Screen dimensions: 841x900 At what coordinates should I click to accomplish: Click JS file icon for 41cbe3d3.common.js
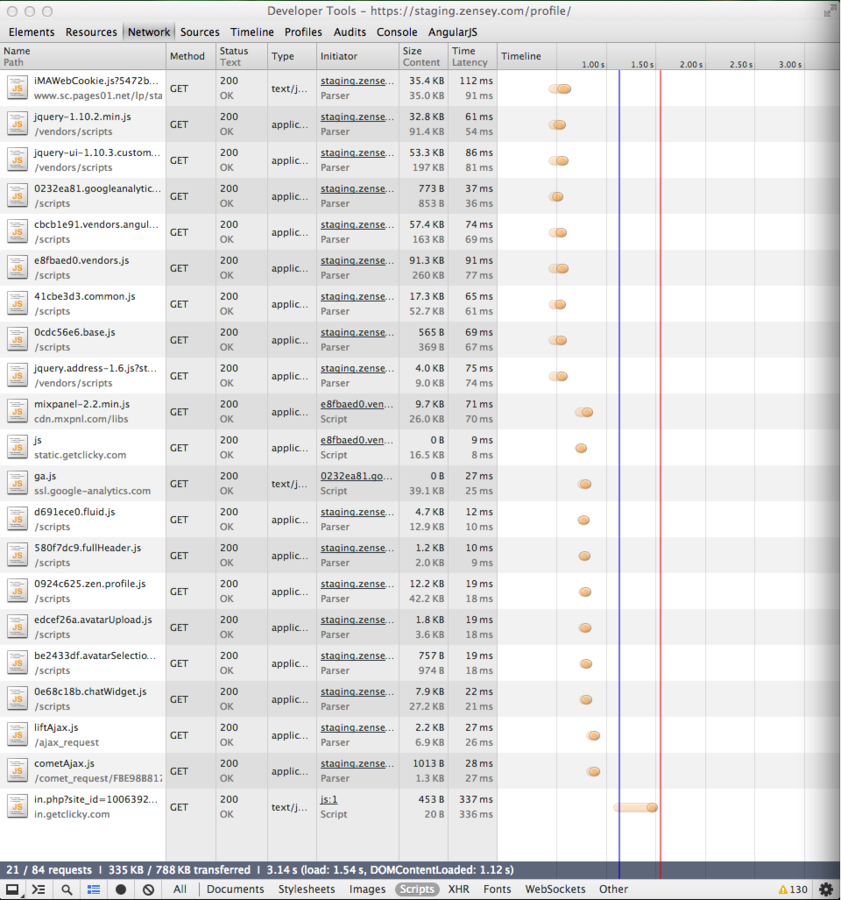[17, 304]
